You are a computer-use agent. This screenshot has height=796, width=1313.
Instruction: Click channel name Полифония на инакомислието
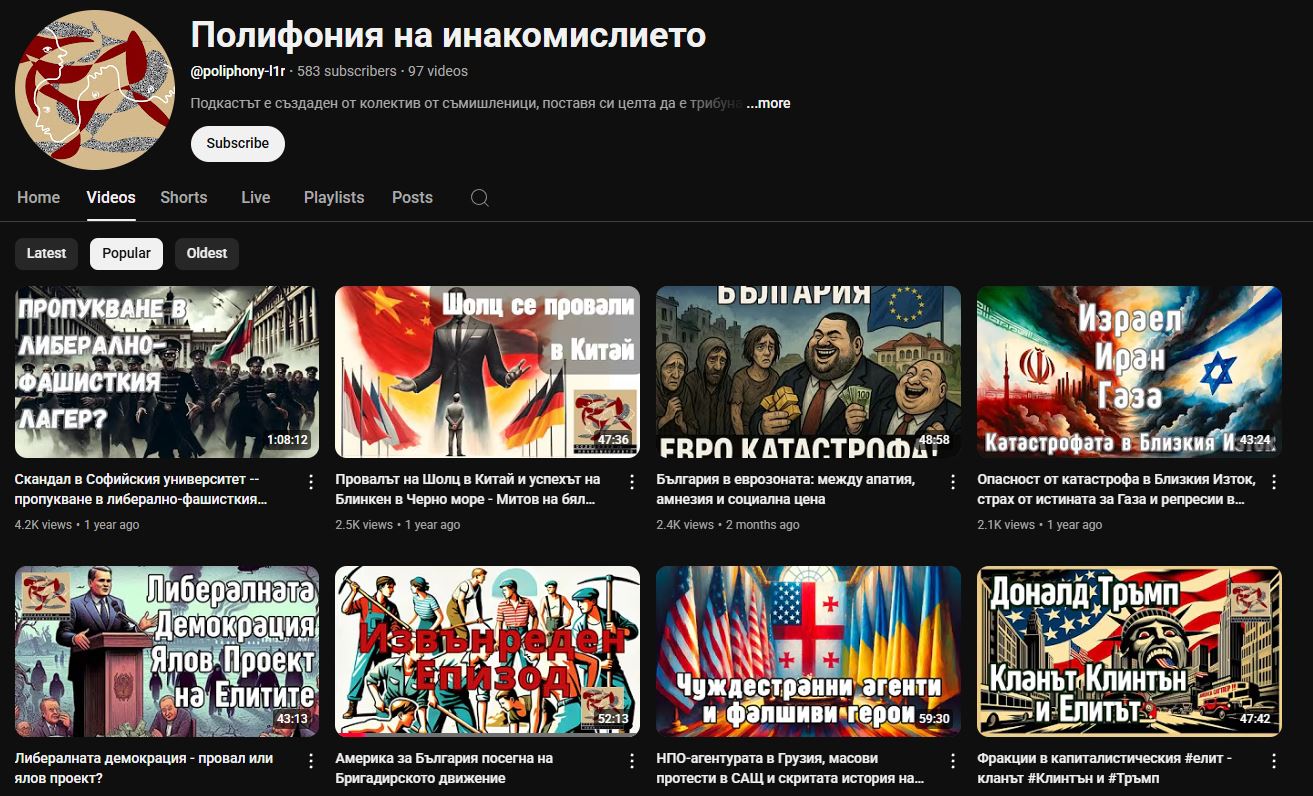(x=448, y=36)
